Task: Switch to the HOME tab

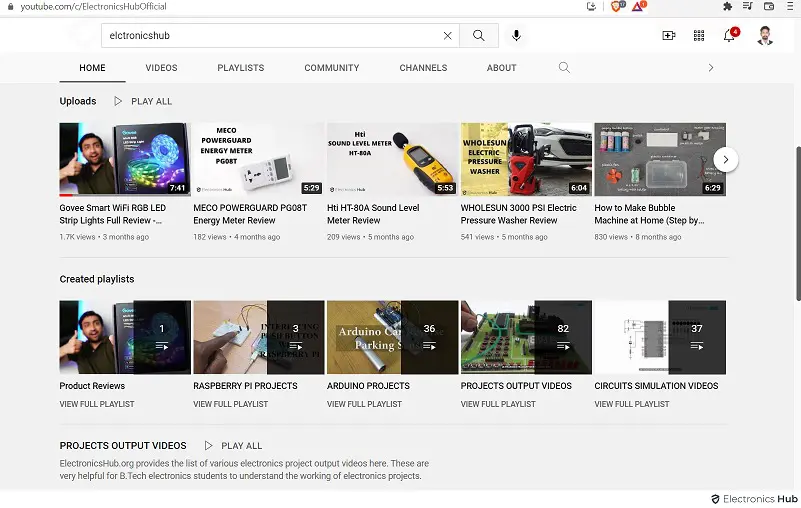Action: point(92,67)
